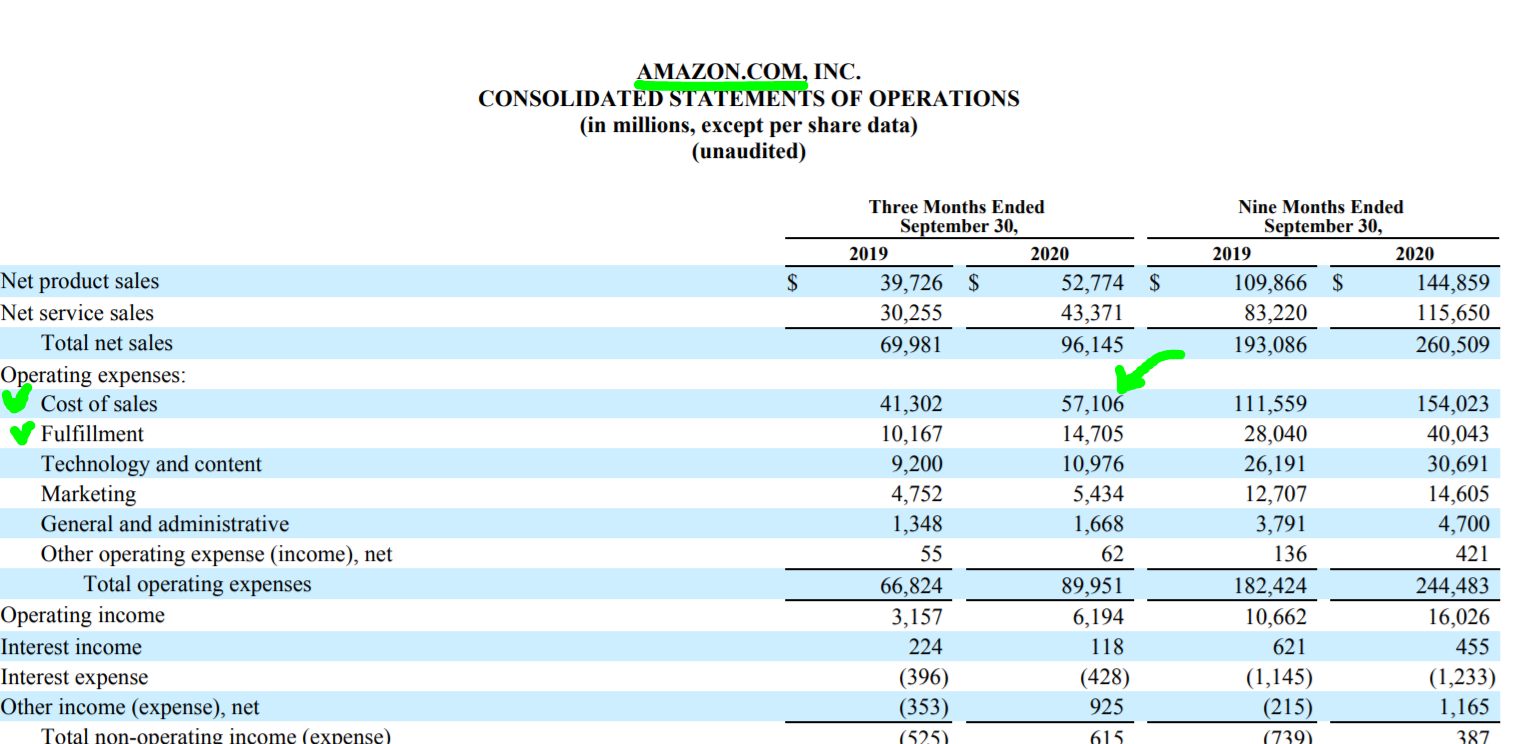Click the "Three Months Ended" column group header
1529x744 pixels.
pyautogui.click(x=957, y=207)
